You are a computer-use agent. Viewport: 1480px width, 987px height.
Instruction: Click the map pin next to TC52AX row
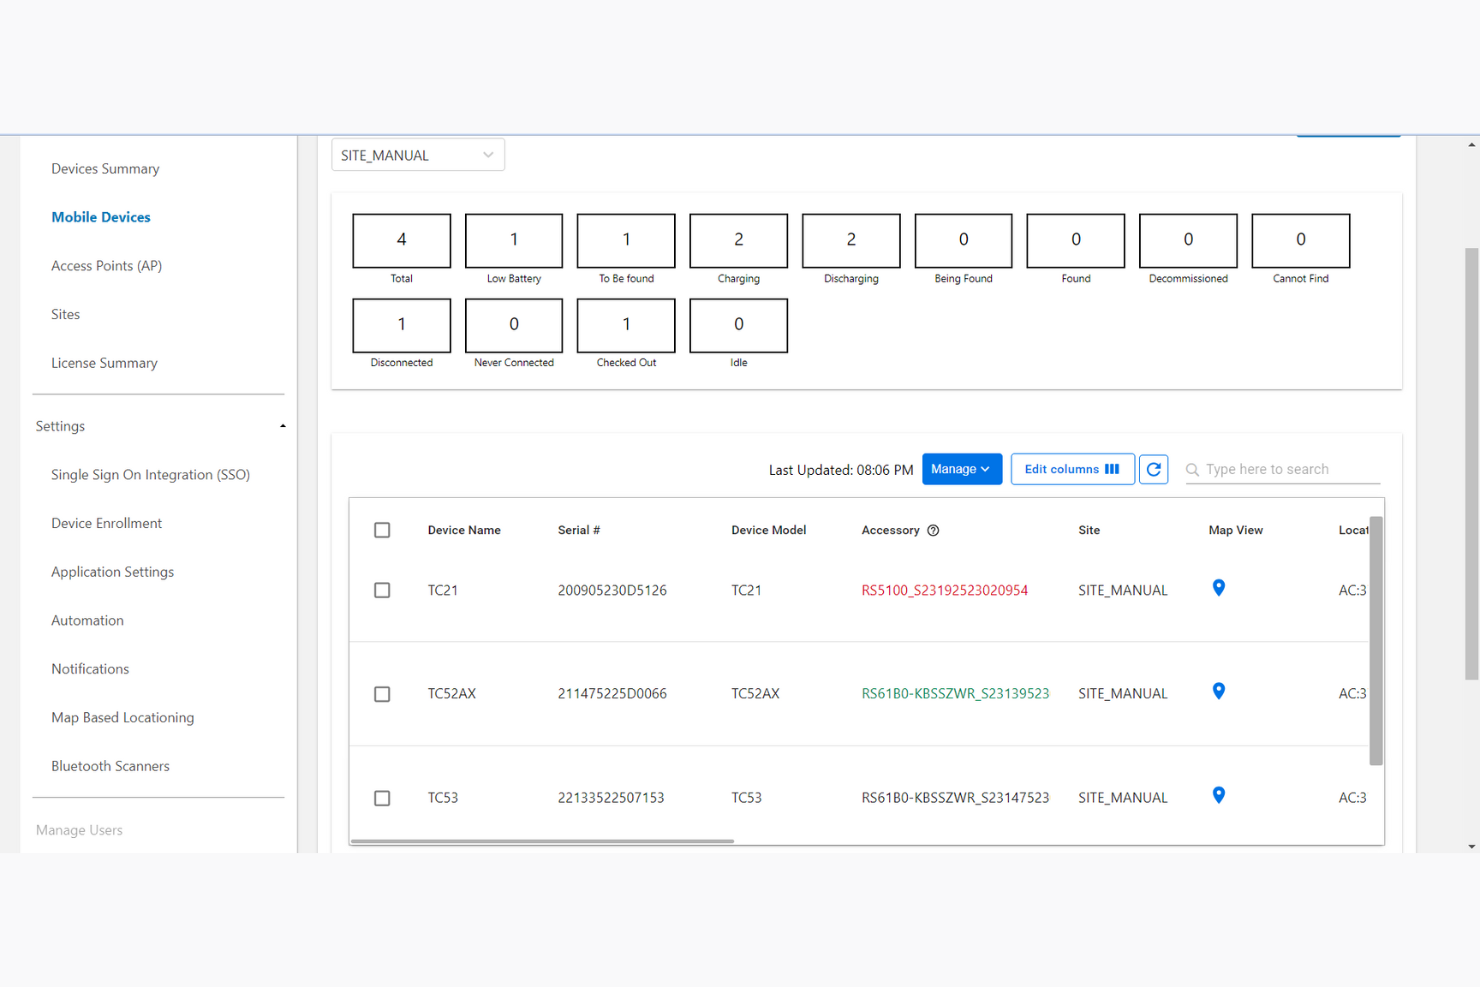1218,691
